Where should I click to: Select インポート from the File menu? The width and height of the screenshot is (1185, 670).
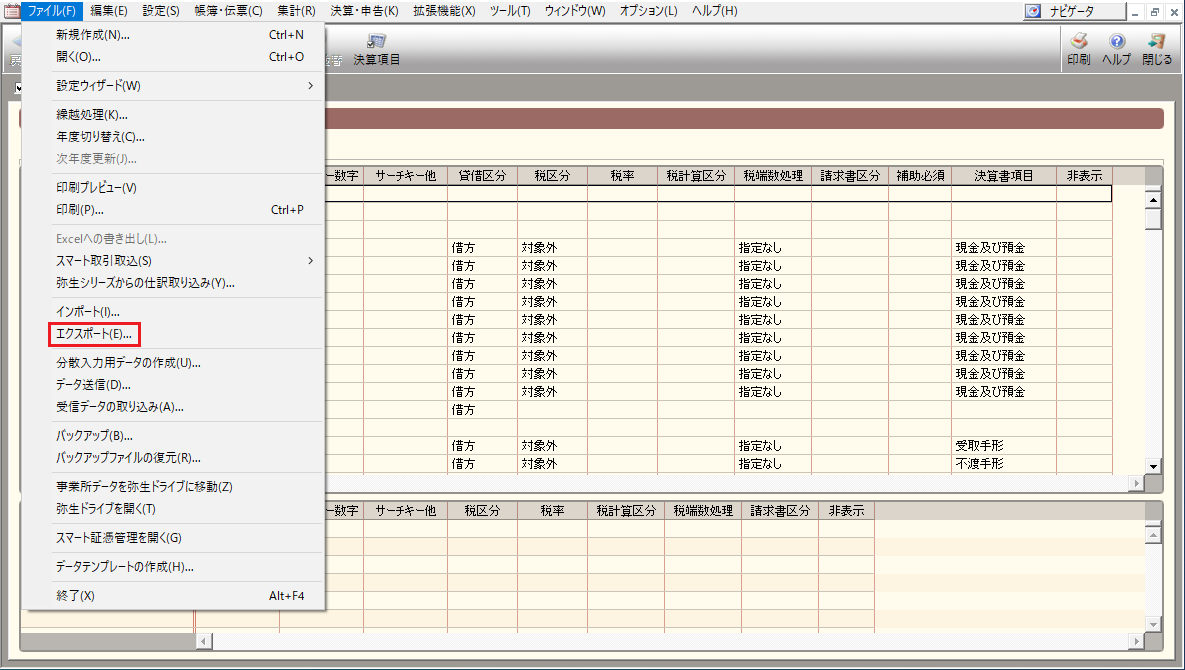coord(88,312)
